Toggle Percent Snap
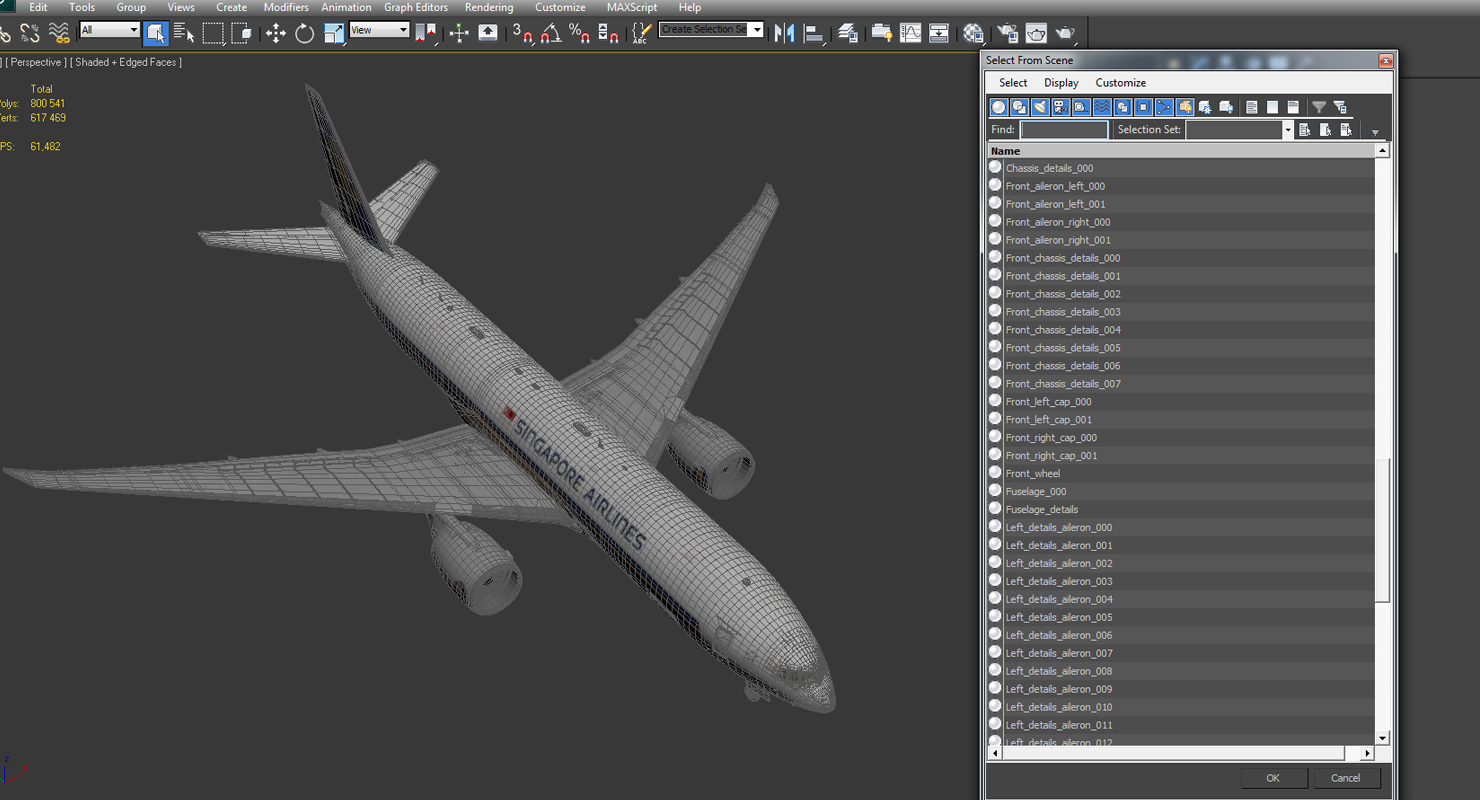 [580, 33]
